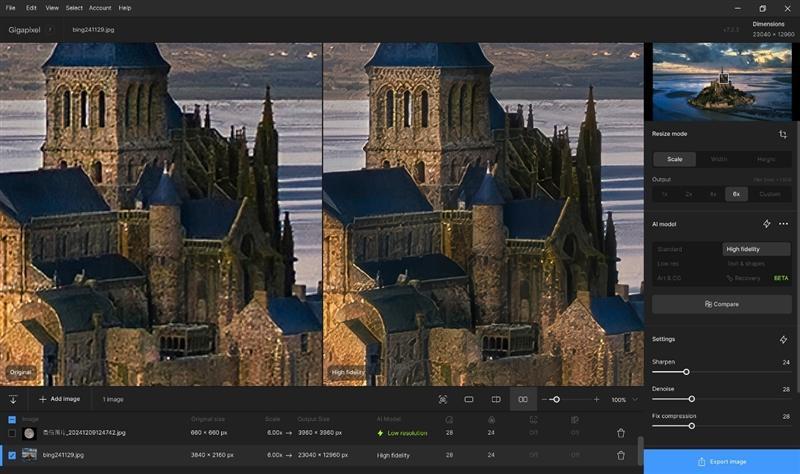Image resolution: width=800 pixels, height=474 pixels.
Task: Click the zoom-to-fit icon
Action: click(x=442, y=399)
